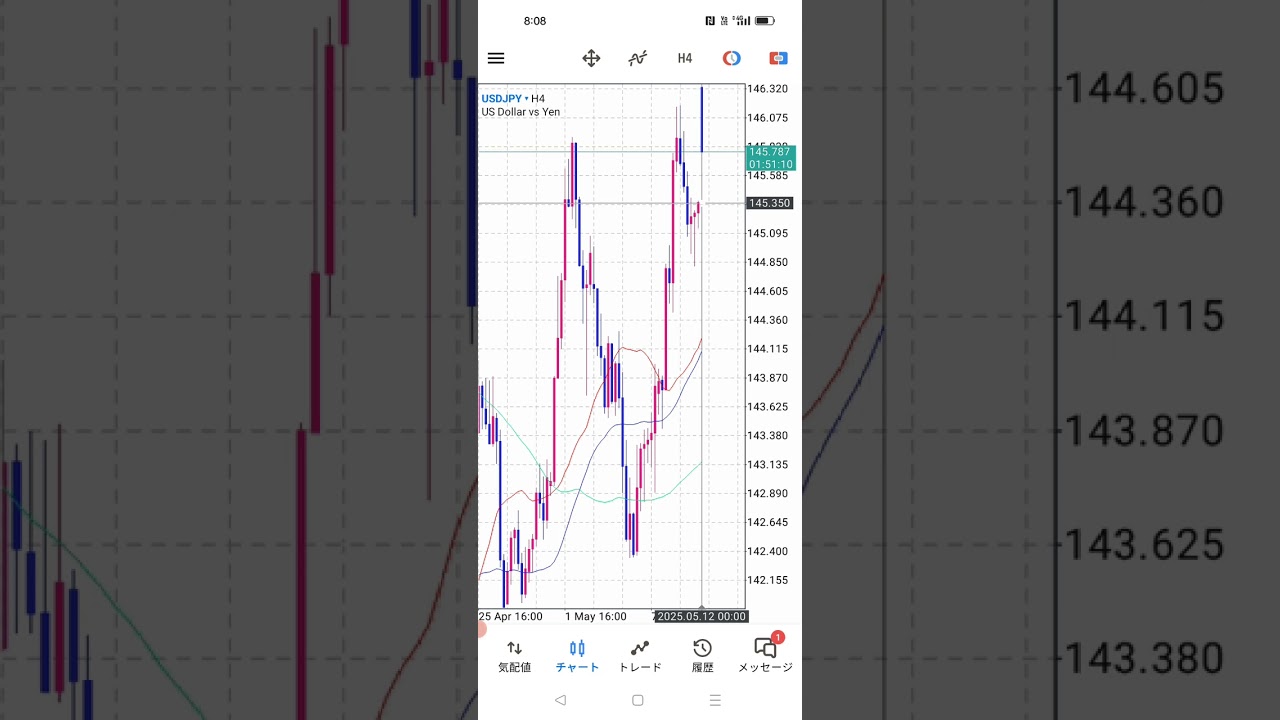Change the H4 timeframe in toolbar
Viewport: 1280px width, 720px height.
tap(685, 58)
